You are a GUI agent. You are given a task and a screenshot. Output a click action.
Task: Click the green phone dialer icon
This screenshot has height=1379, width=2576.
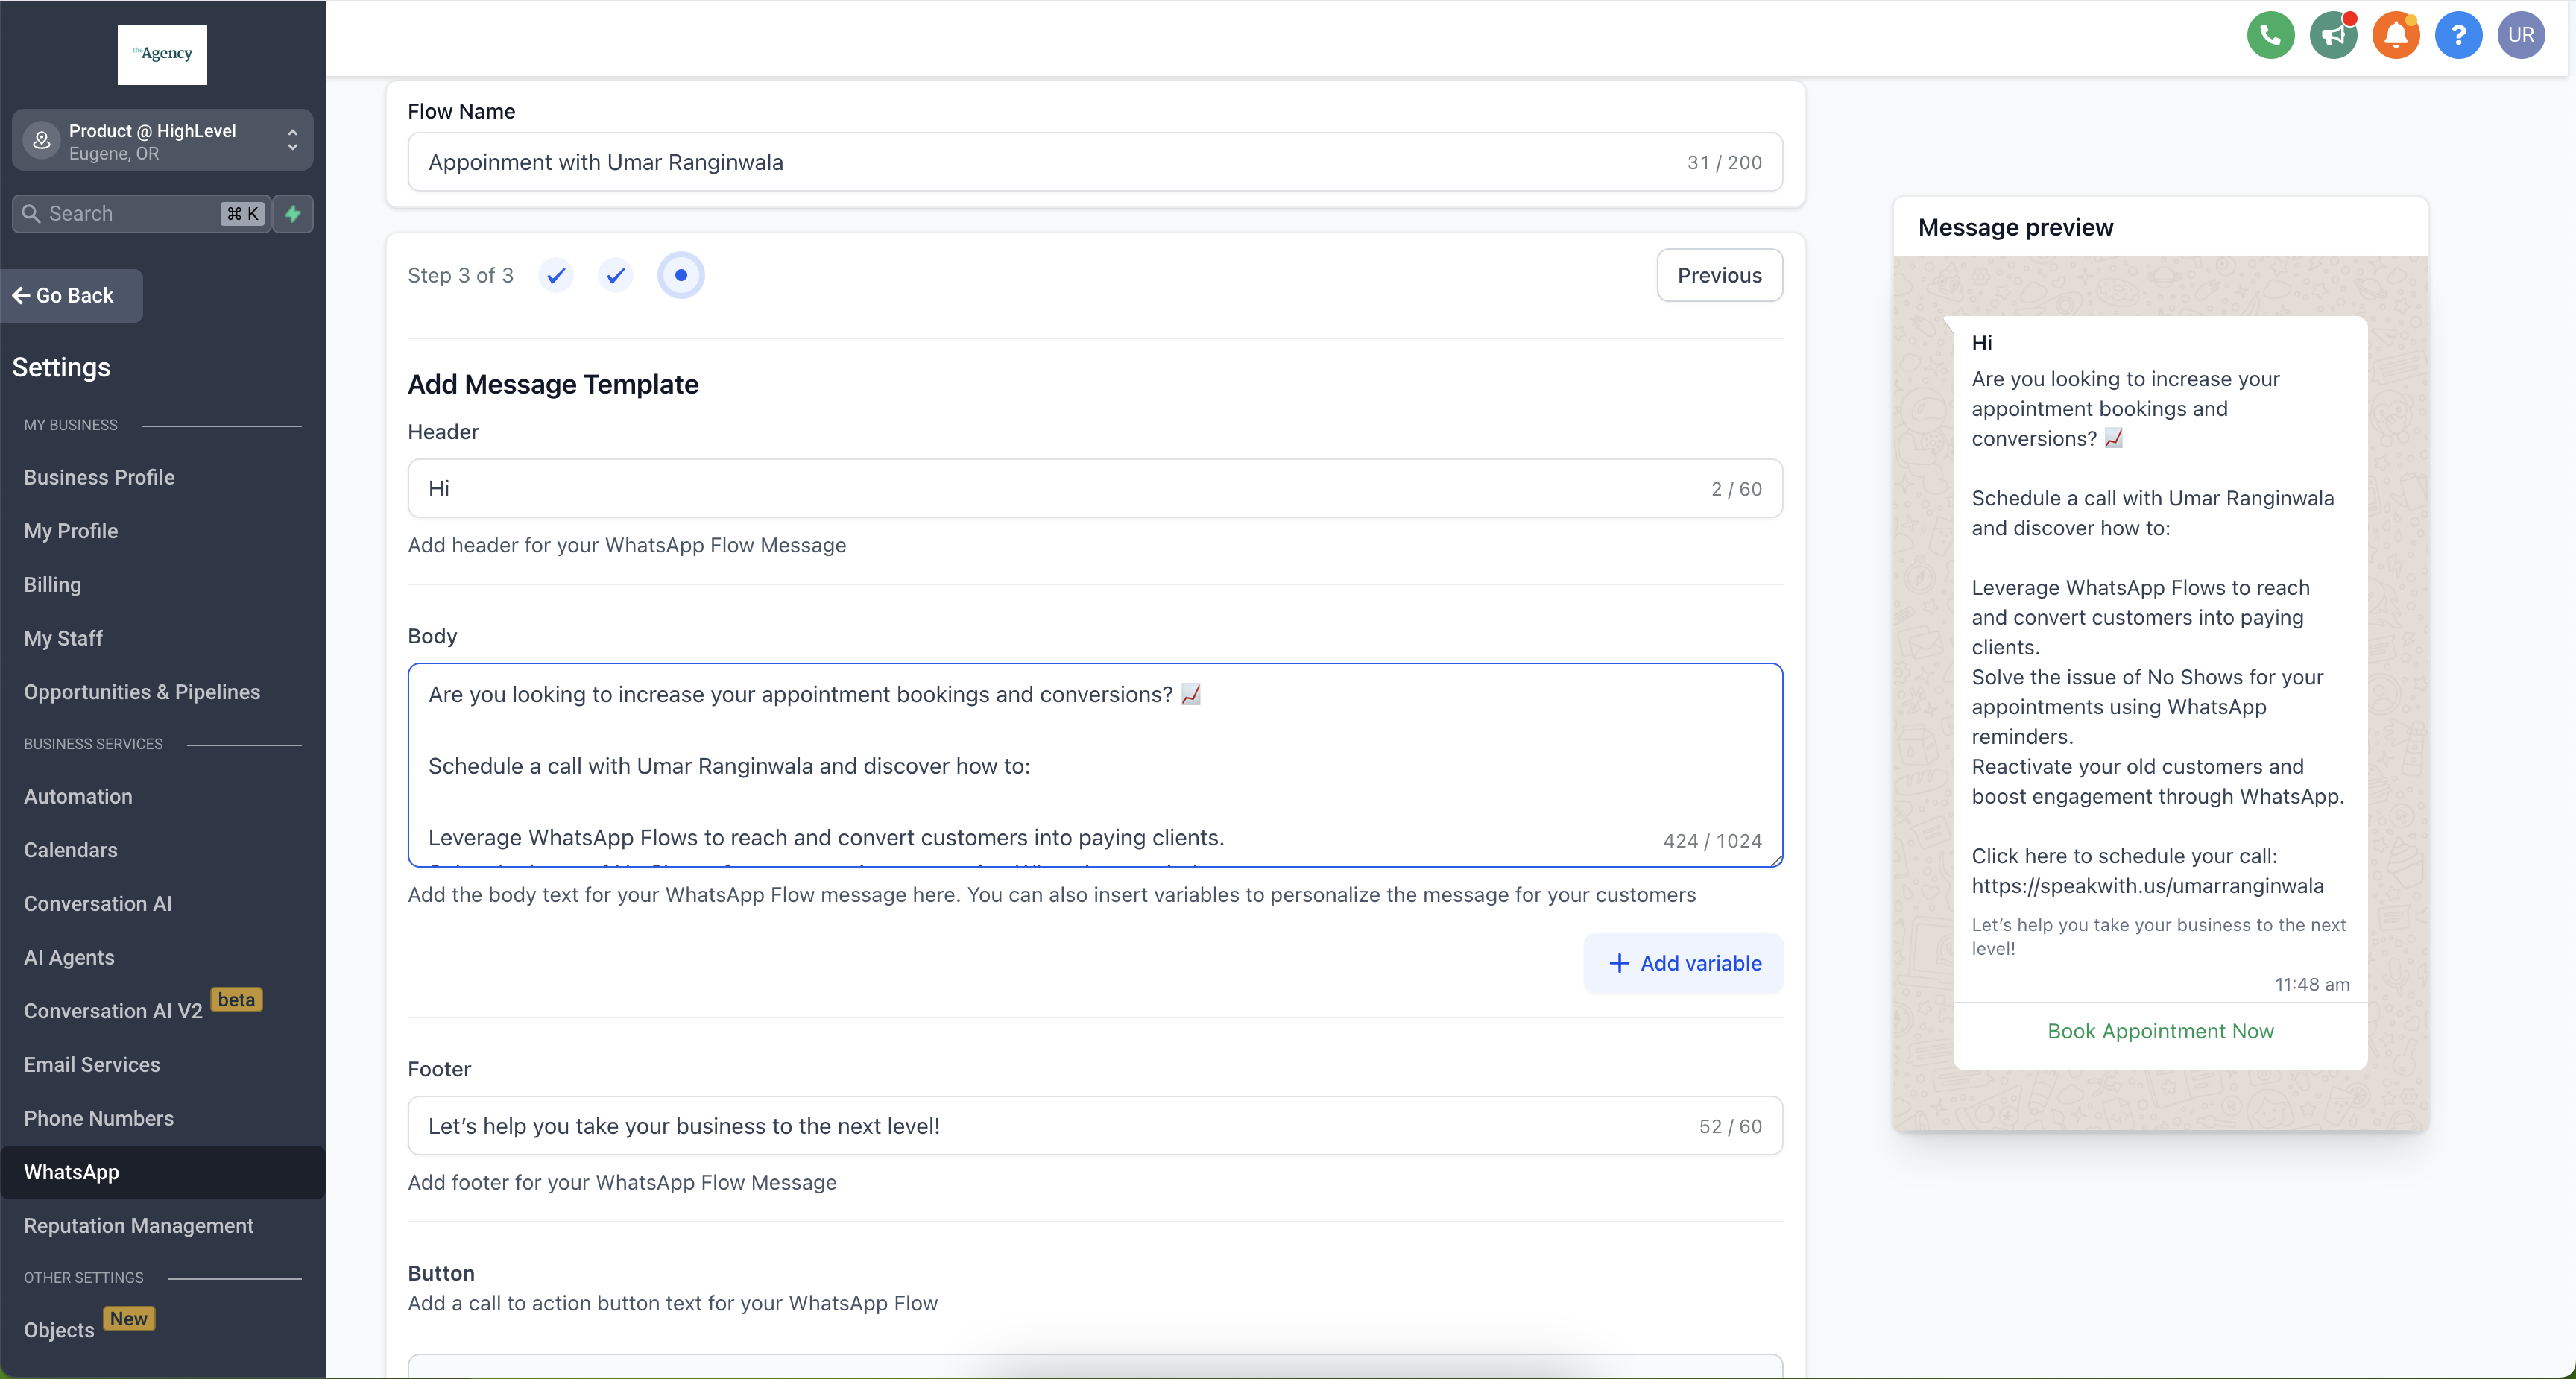pos(2270,36)
